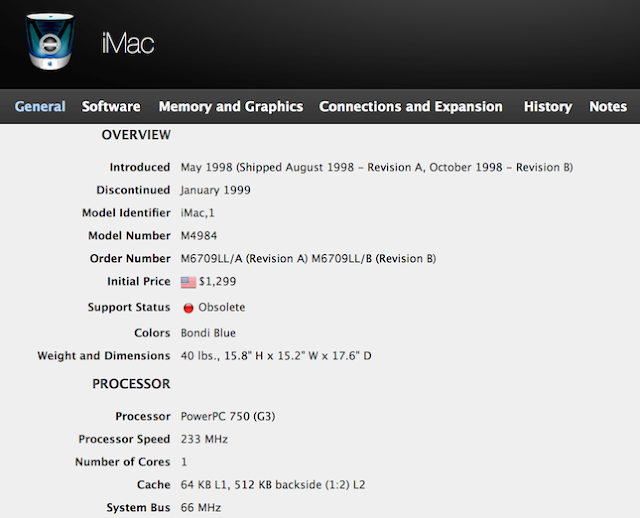Click the Bondi Blue iMac icon
This screenshot has height=518, width=640.
[x=50, y=42]
